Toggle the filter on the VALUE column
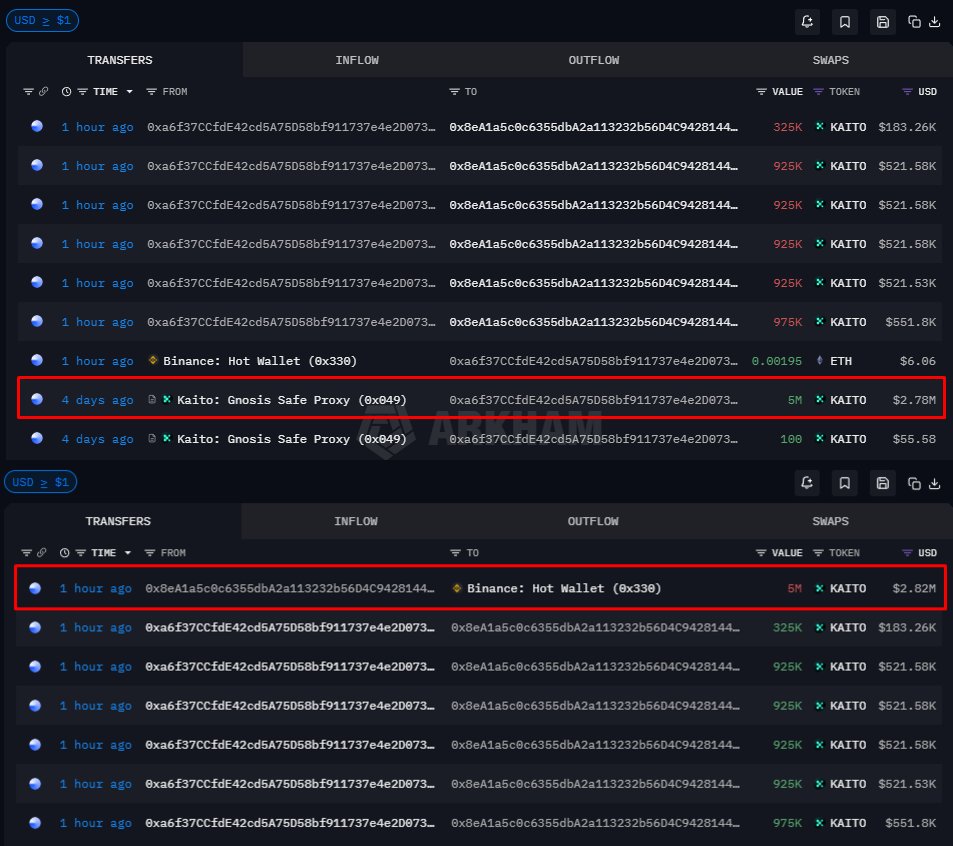Screen dimensions: 953x846 click(759, 91)
